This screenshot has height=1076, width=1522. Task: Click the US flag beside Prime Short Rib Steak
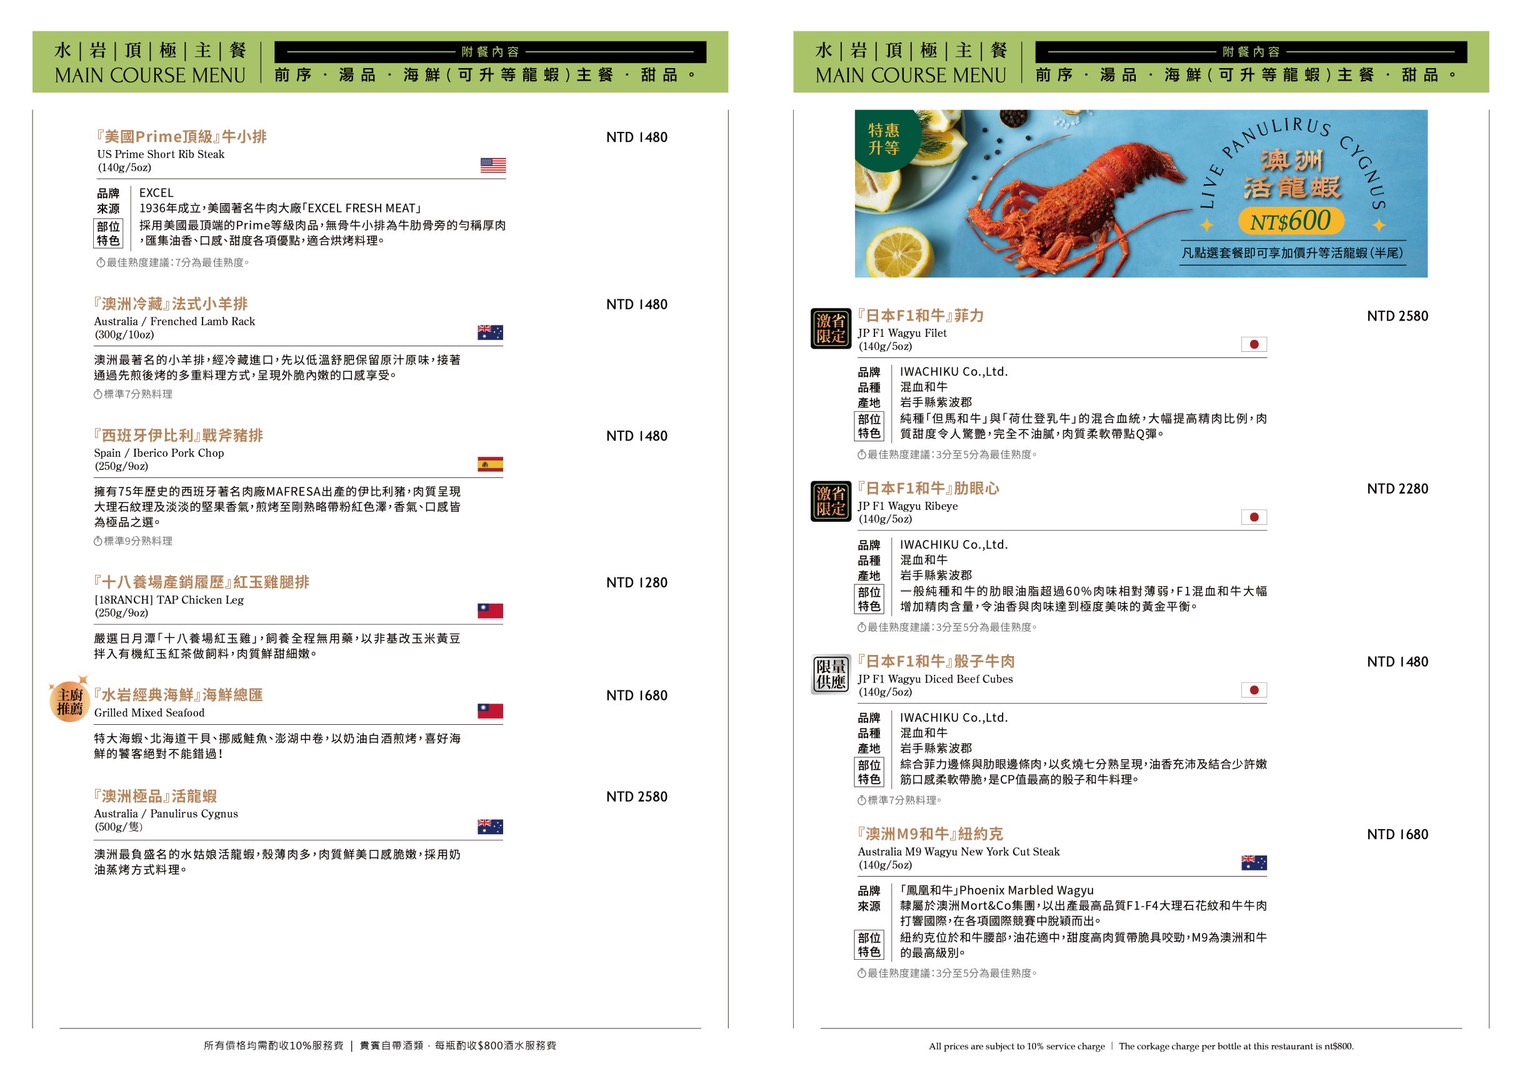point(492,165)
